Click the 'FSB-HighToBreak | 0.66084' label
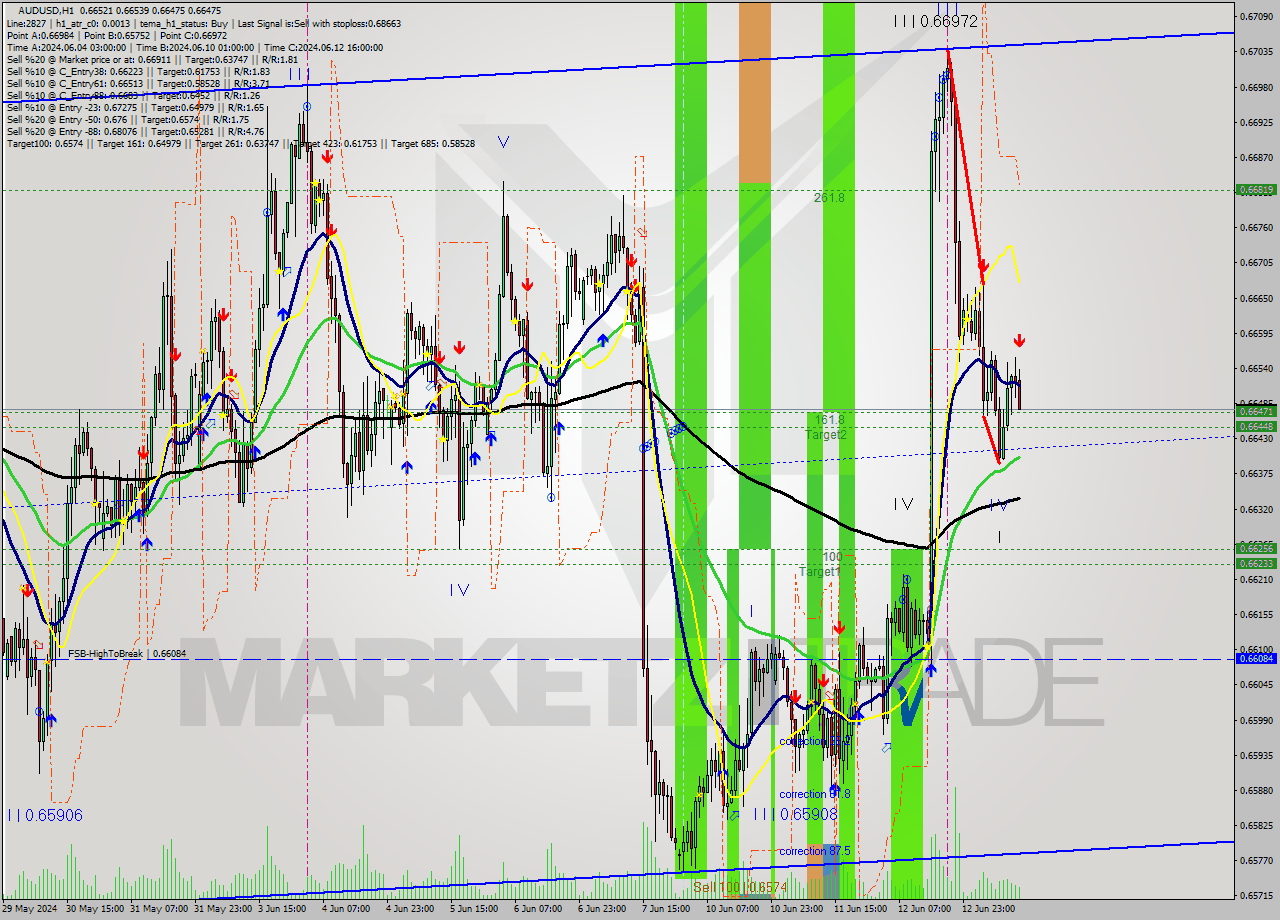1280x920 pixels. click(127, 653)
